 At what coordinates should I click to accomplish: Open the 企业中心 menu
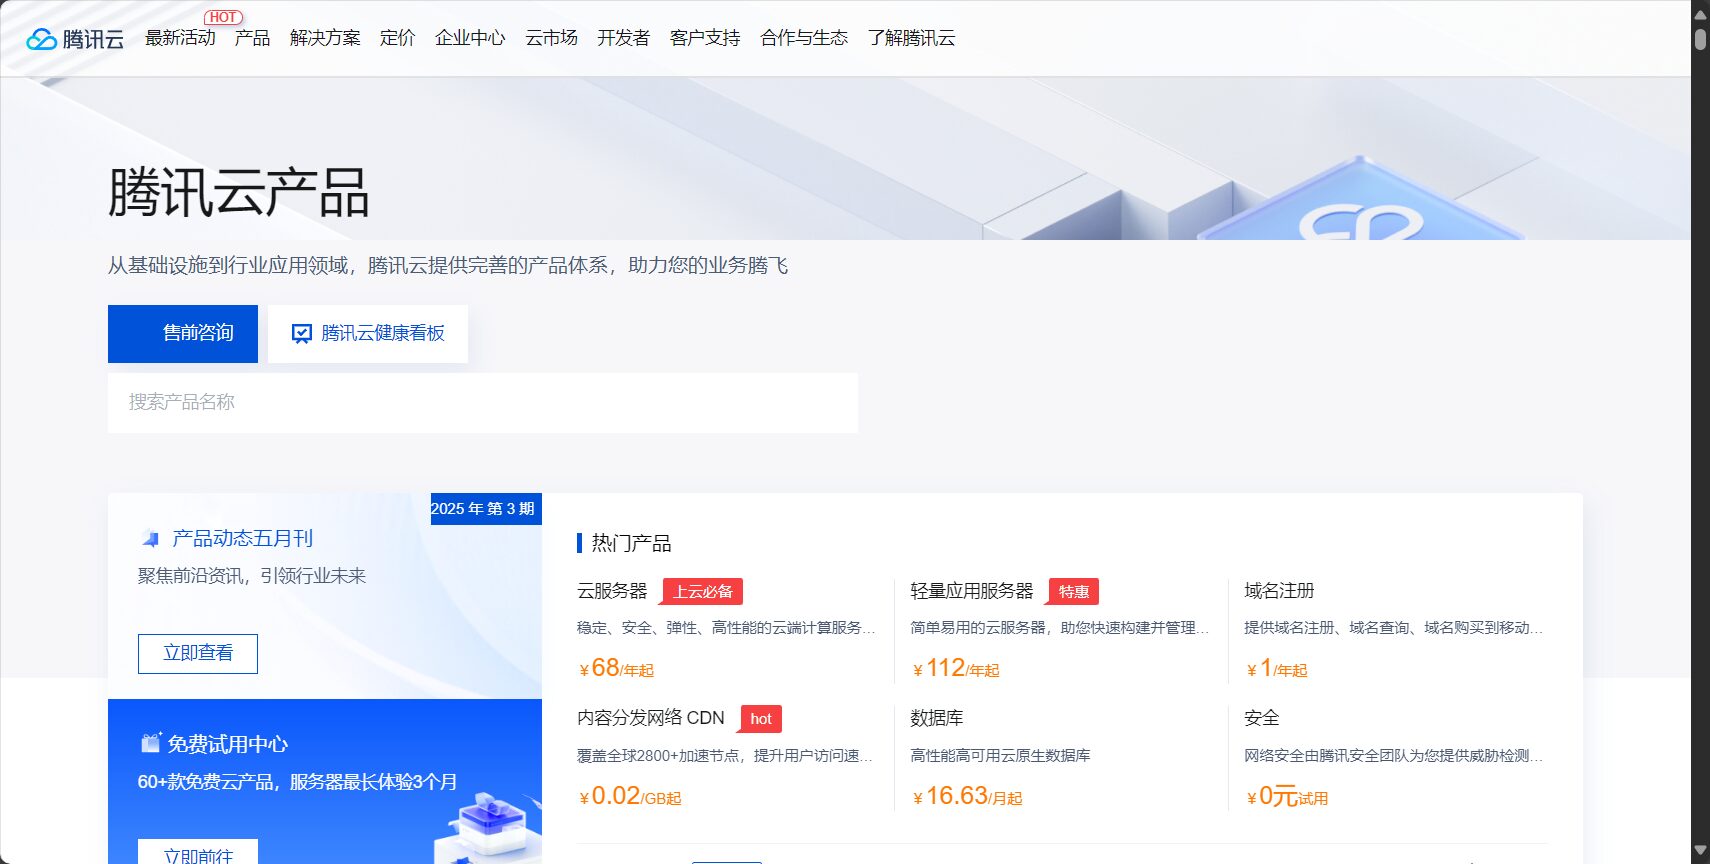click(470, 38)
